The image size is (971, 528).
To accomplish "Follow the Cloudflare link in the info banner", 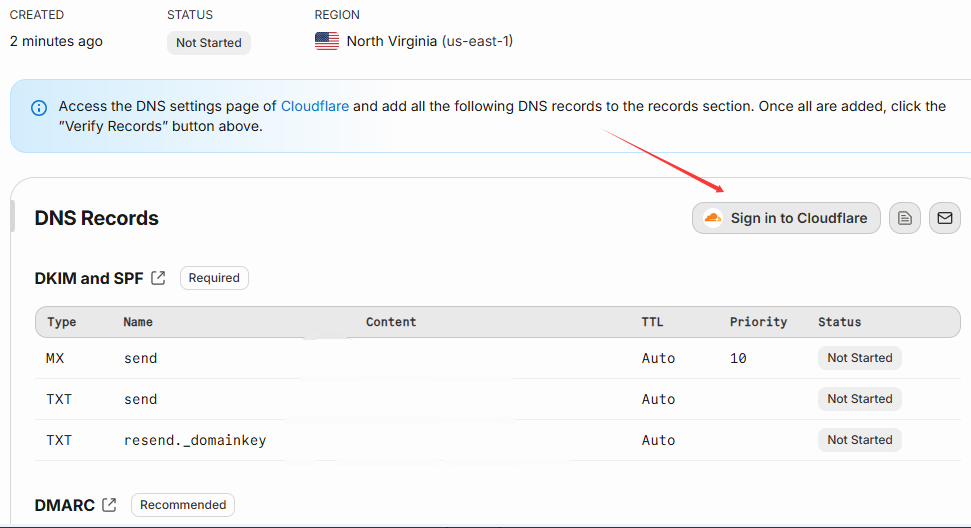I will pyautogui.click(x=315, y=106).
